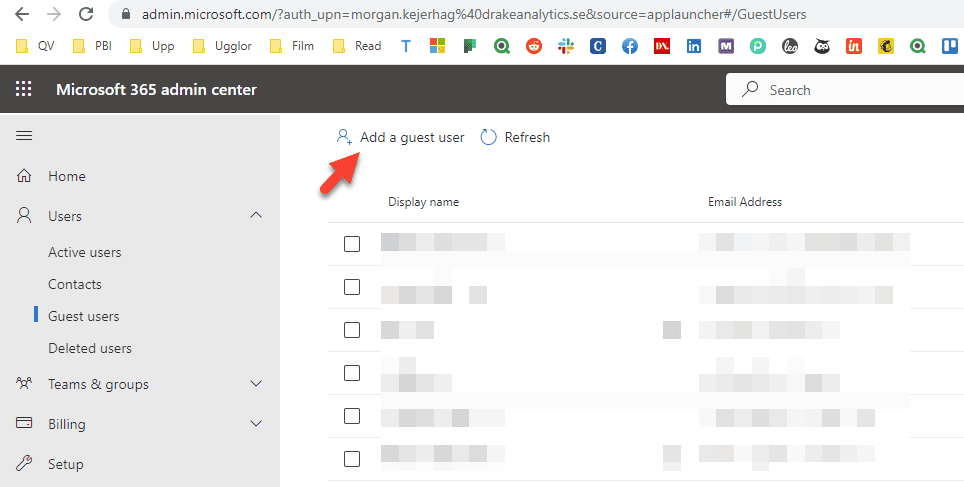This screenshot has height=487, width=964.
Task: Click the Users label in the sidebar
Action: [65, 216]
